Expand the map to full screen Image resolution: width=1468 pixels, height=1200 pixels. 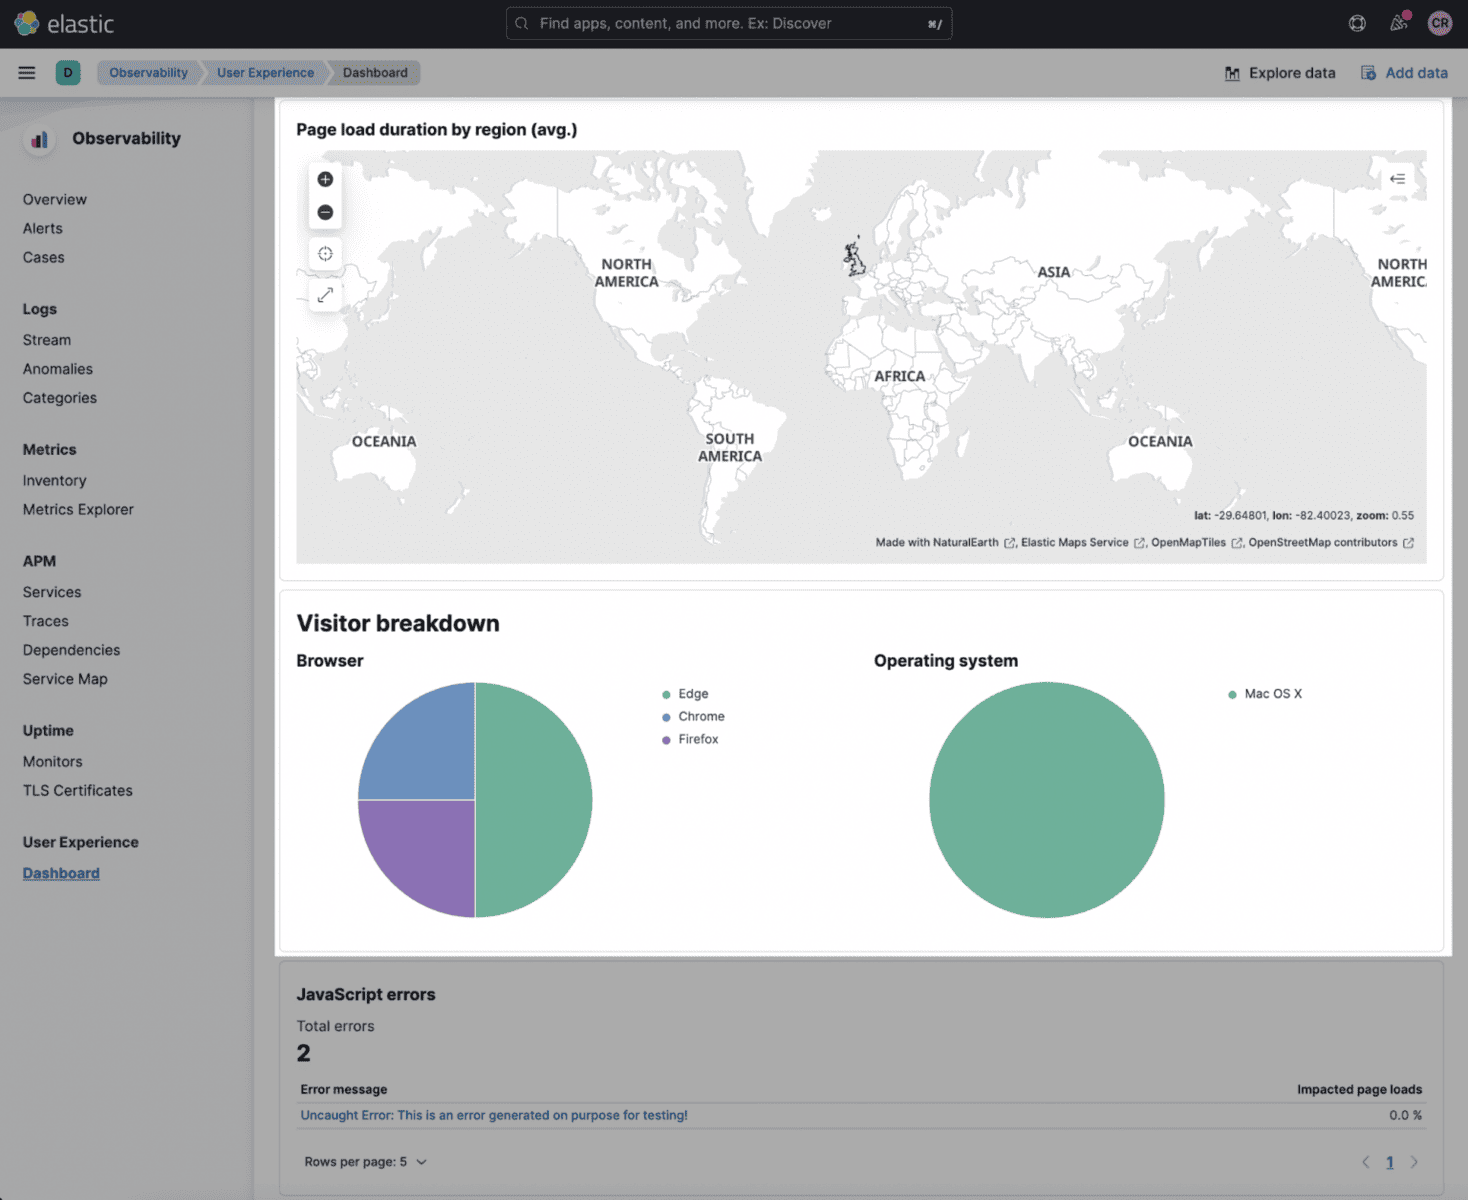pos(325,294)
